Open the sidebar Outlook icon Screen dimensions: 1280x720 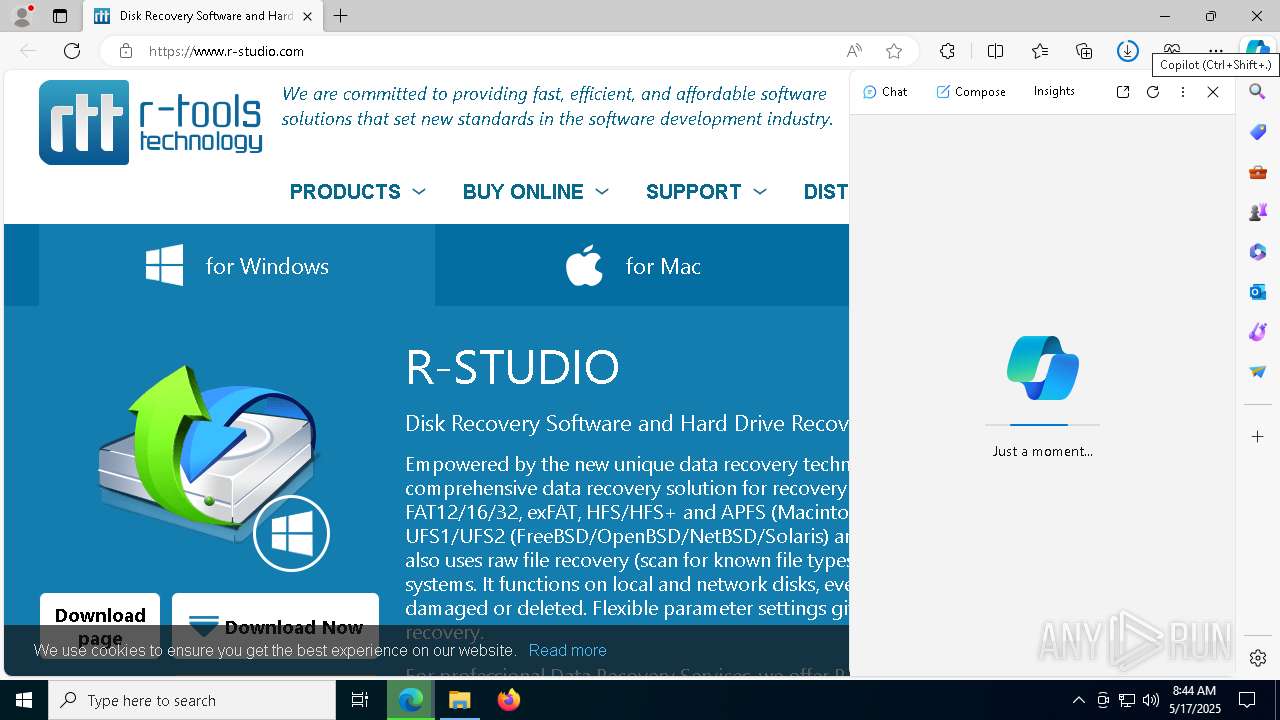pos(1258,292)
